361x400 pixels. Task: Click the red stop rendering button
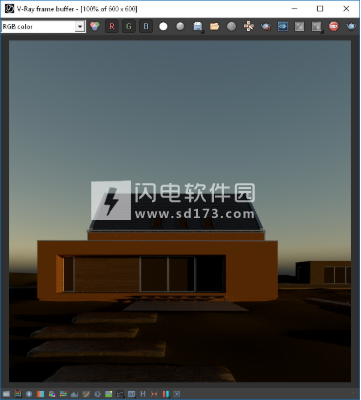click(x=333, y=27)
